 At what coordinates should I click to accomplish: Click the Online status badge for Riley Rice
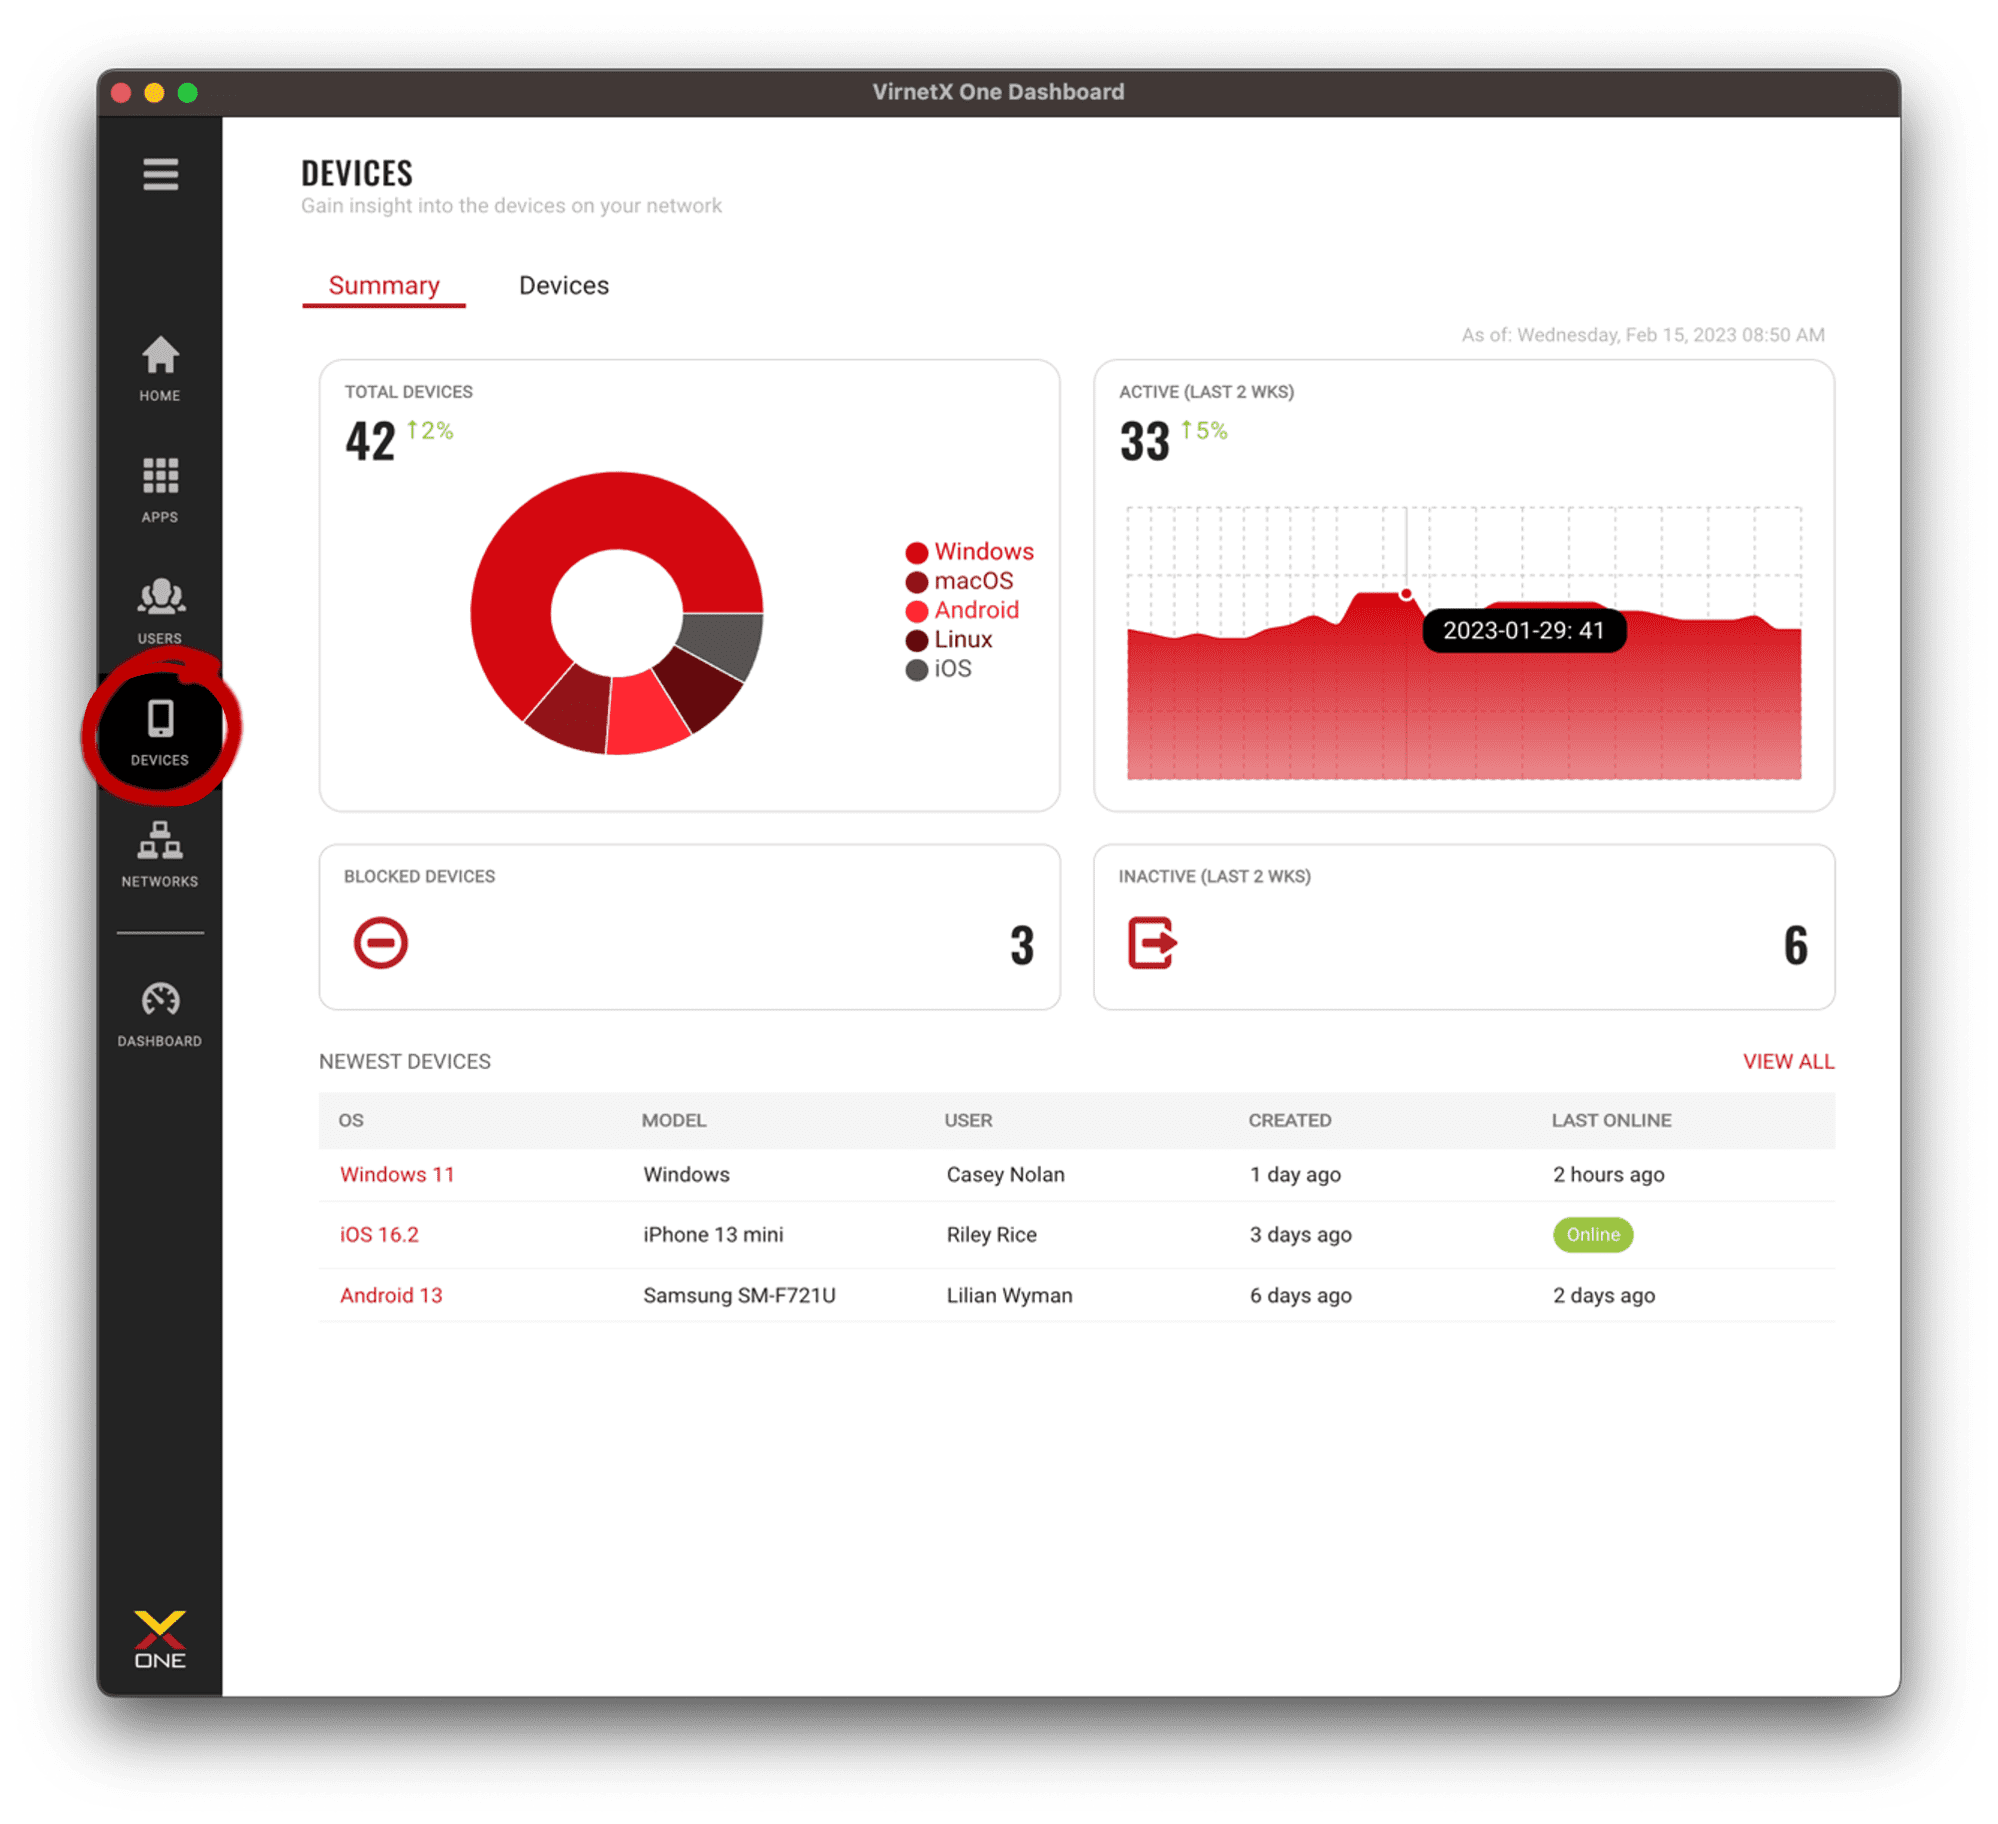click(x=1592, y=1234)
